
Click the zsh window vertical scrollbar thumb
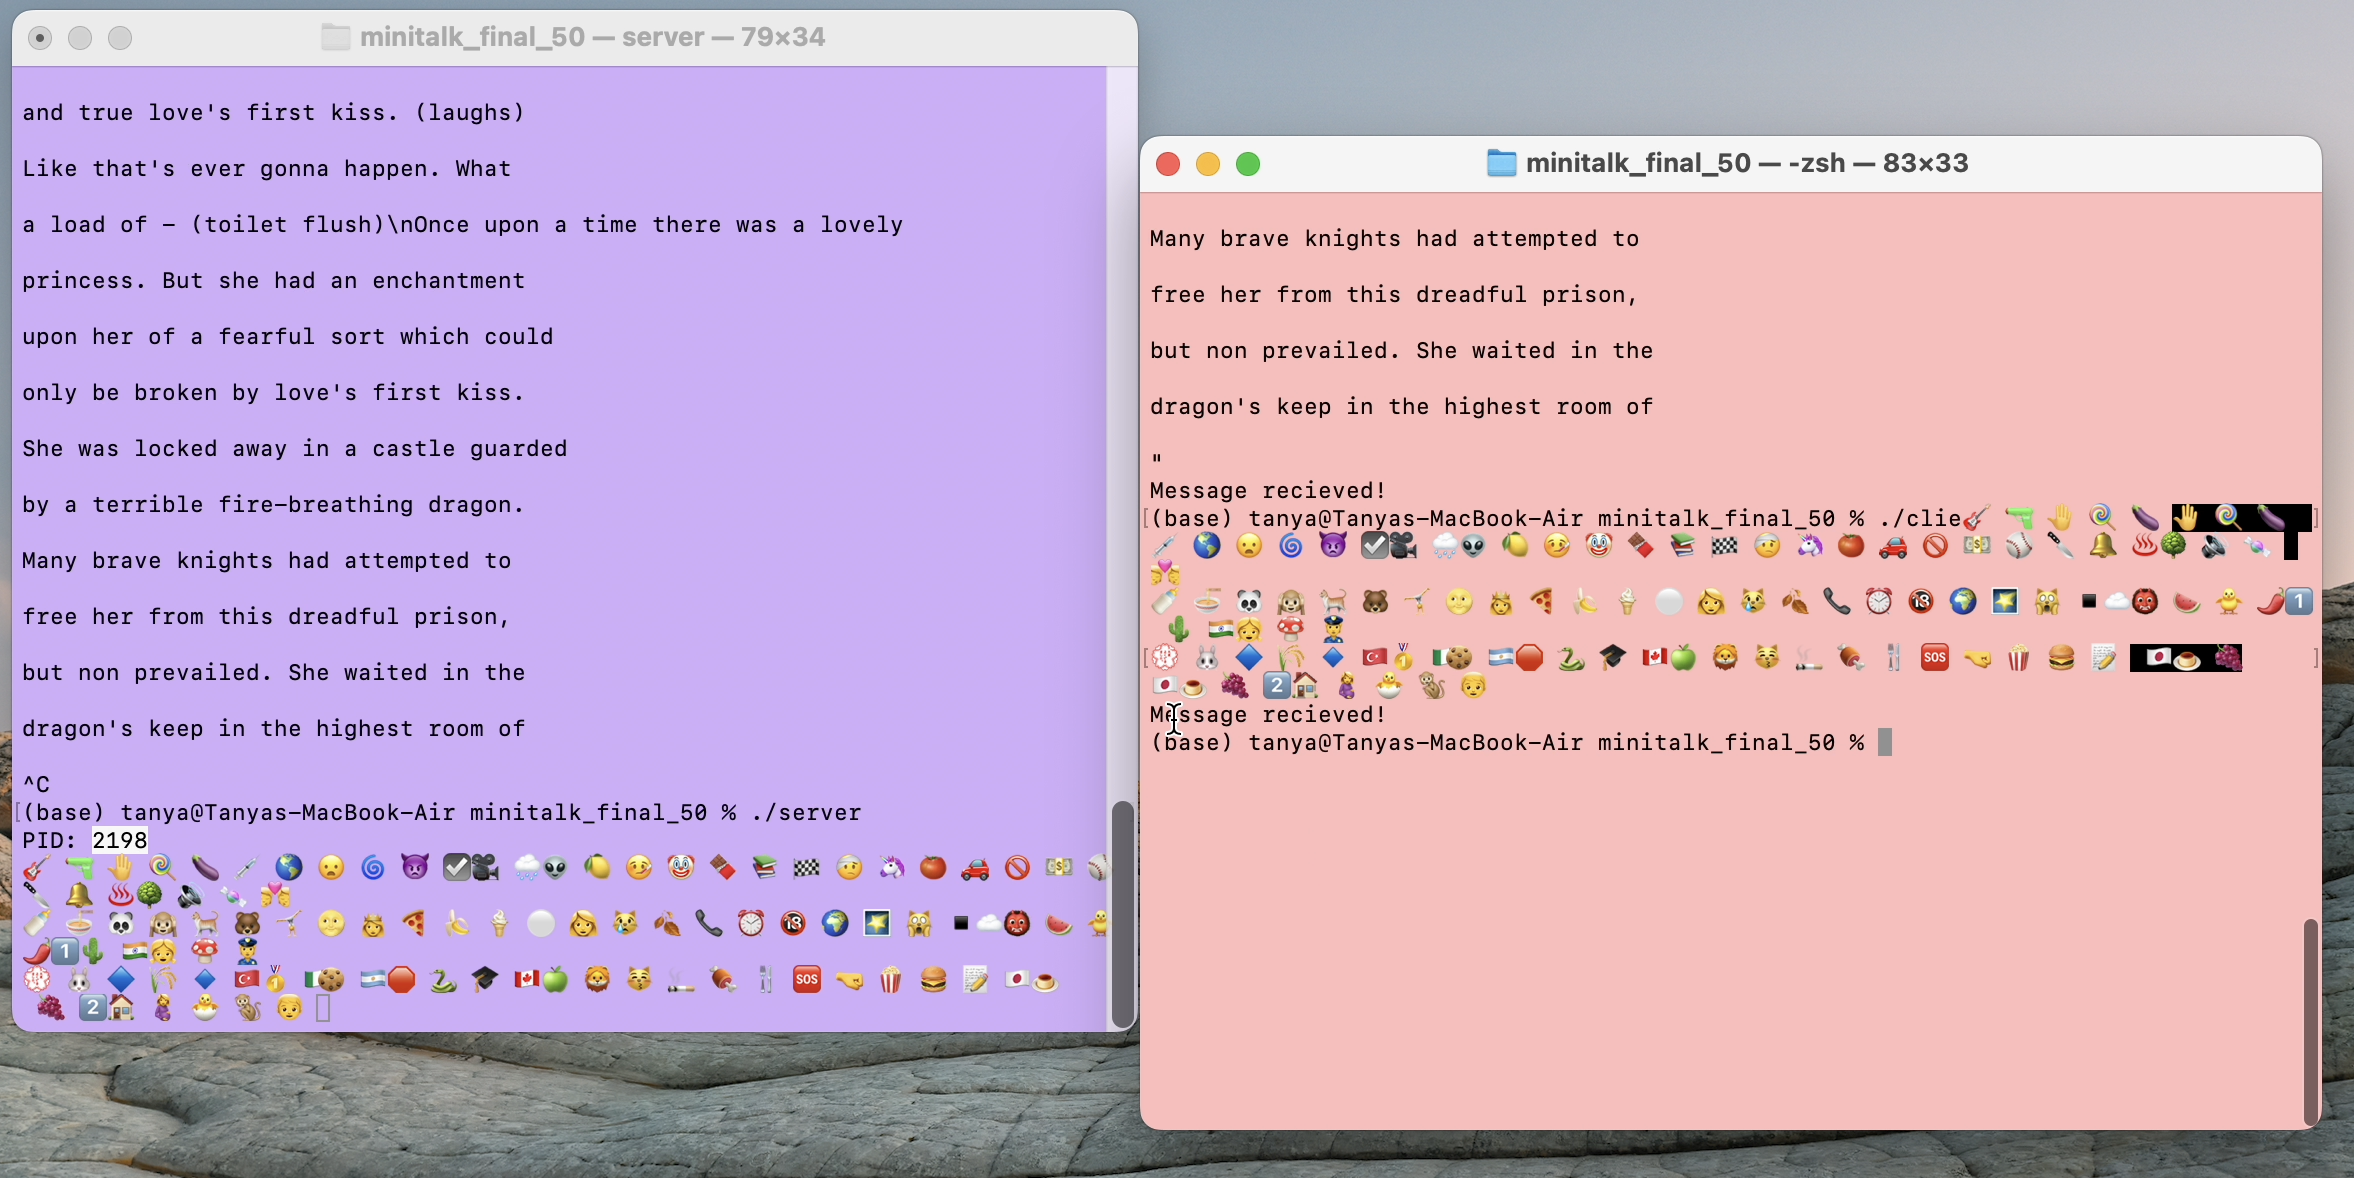coord(2309,1020)
